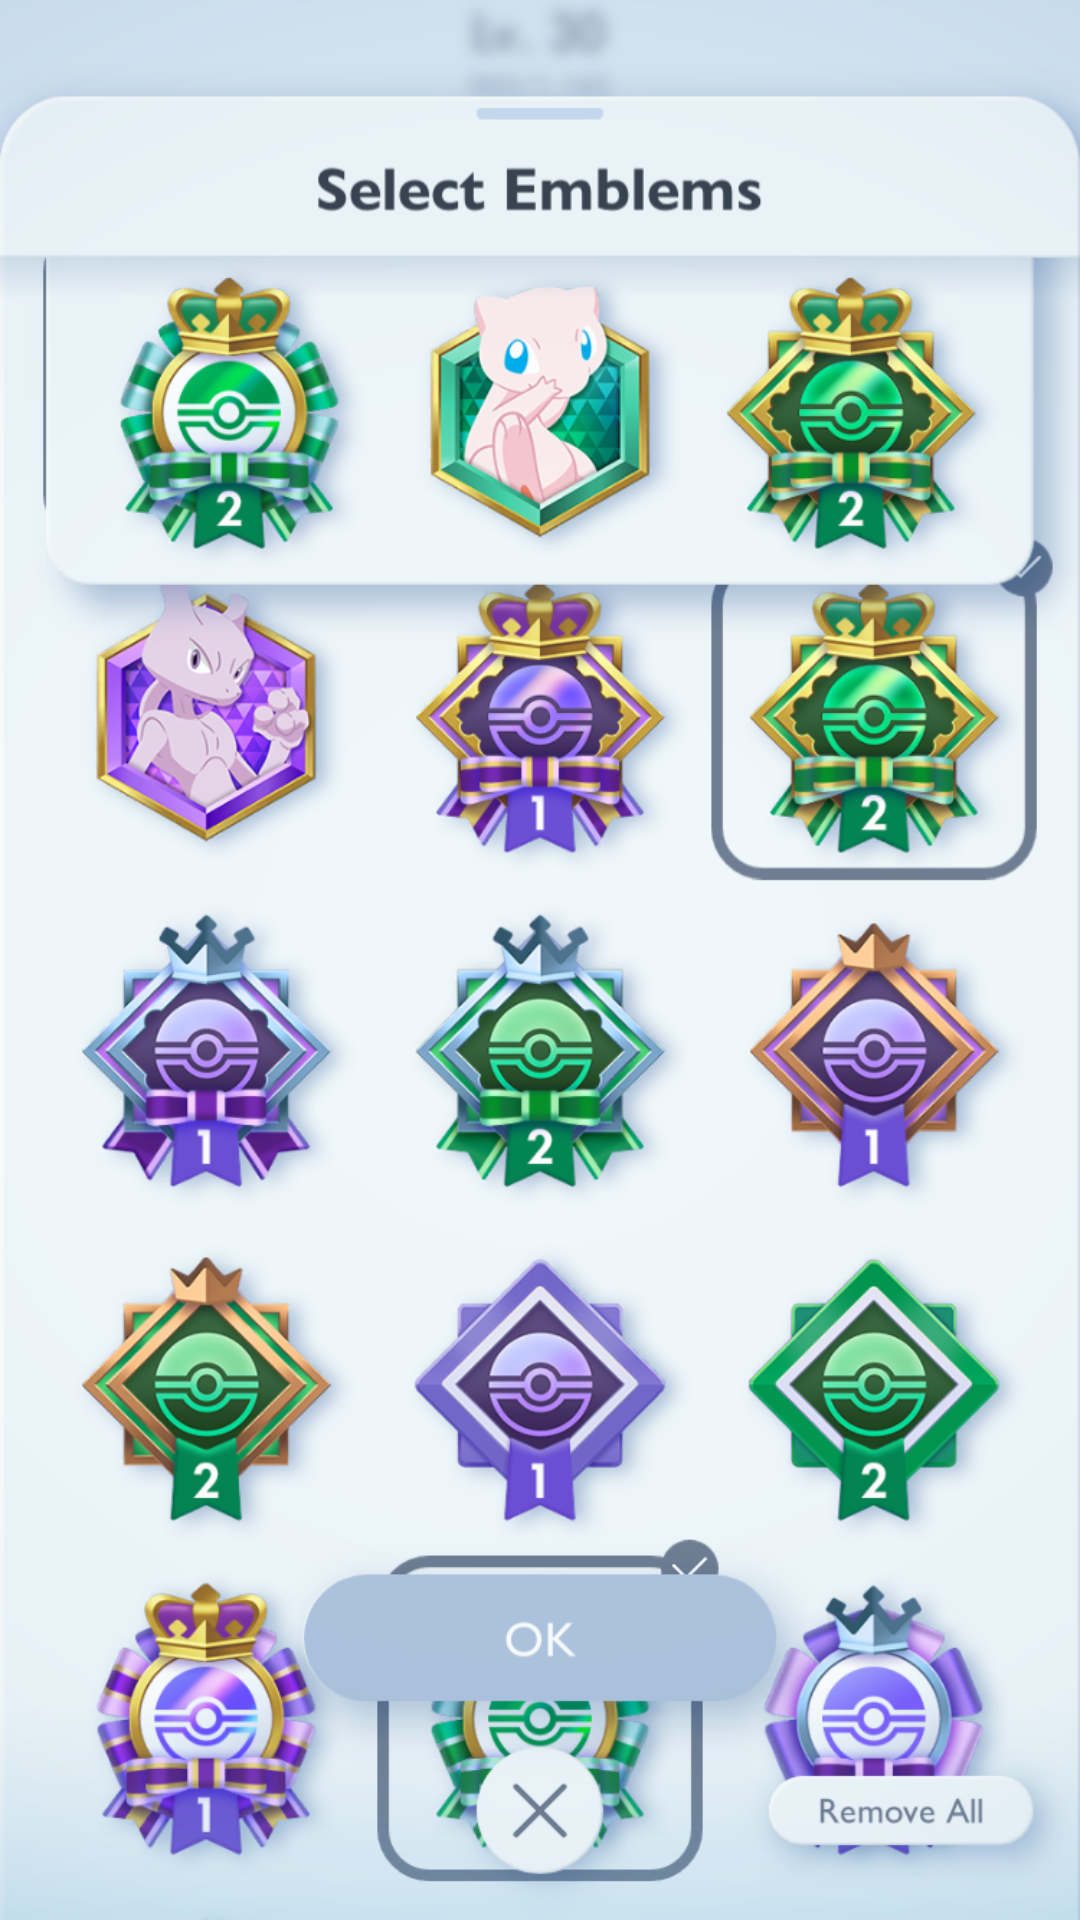Remove the green diamond emblem from top tray

[x=850, y=412]
